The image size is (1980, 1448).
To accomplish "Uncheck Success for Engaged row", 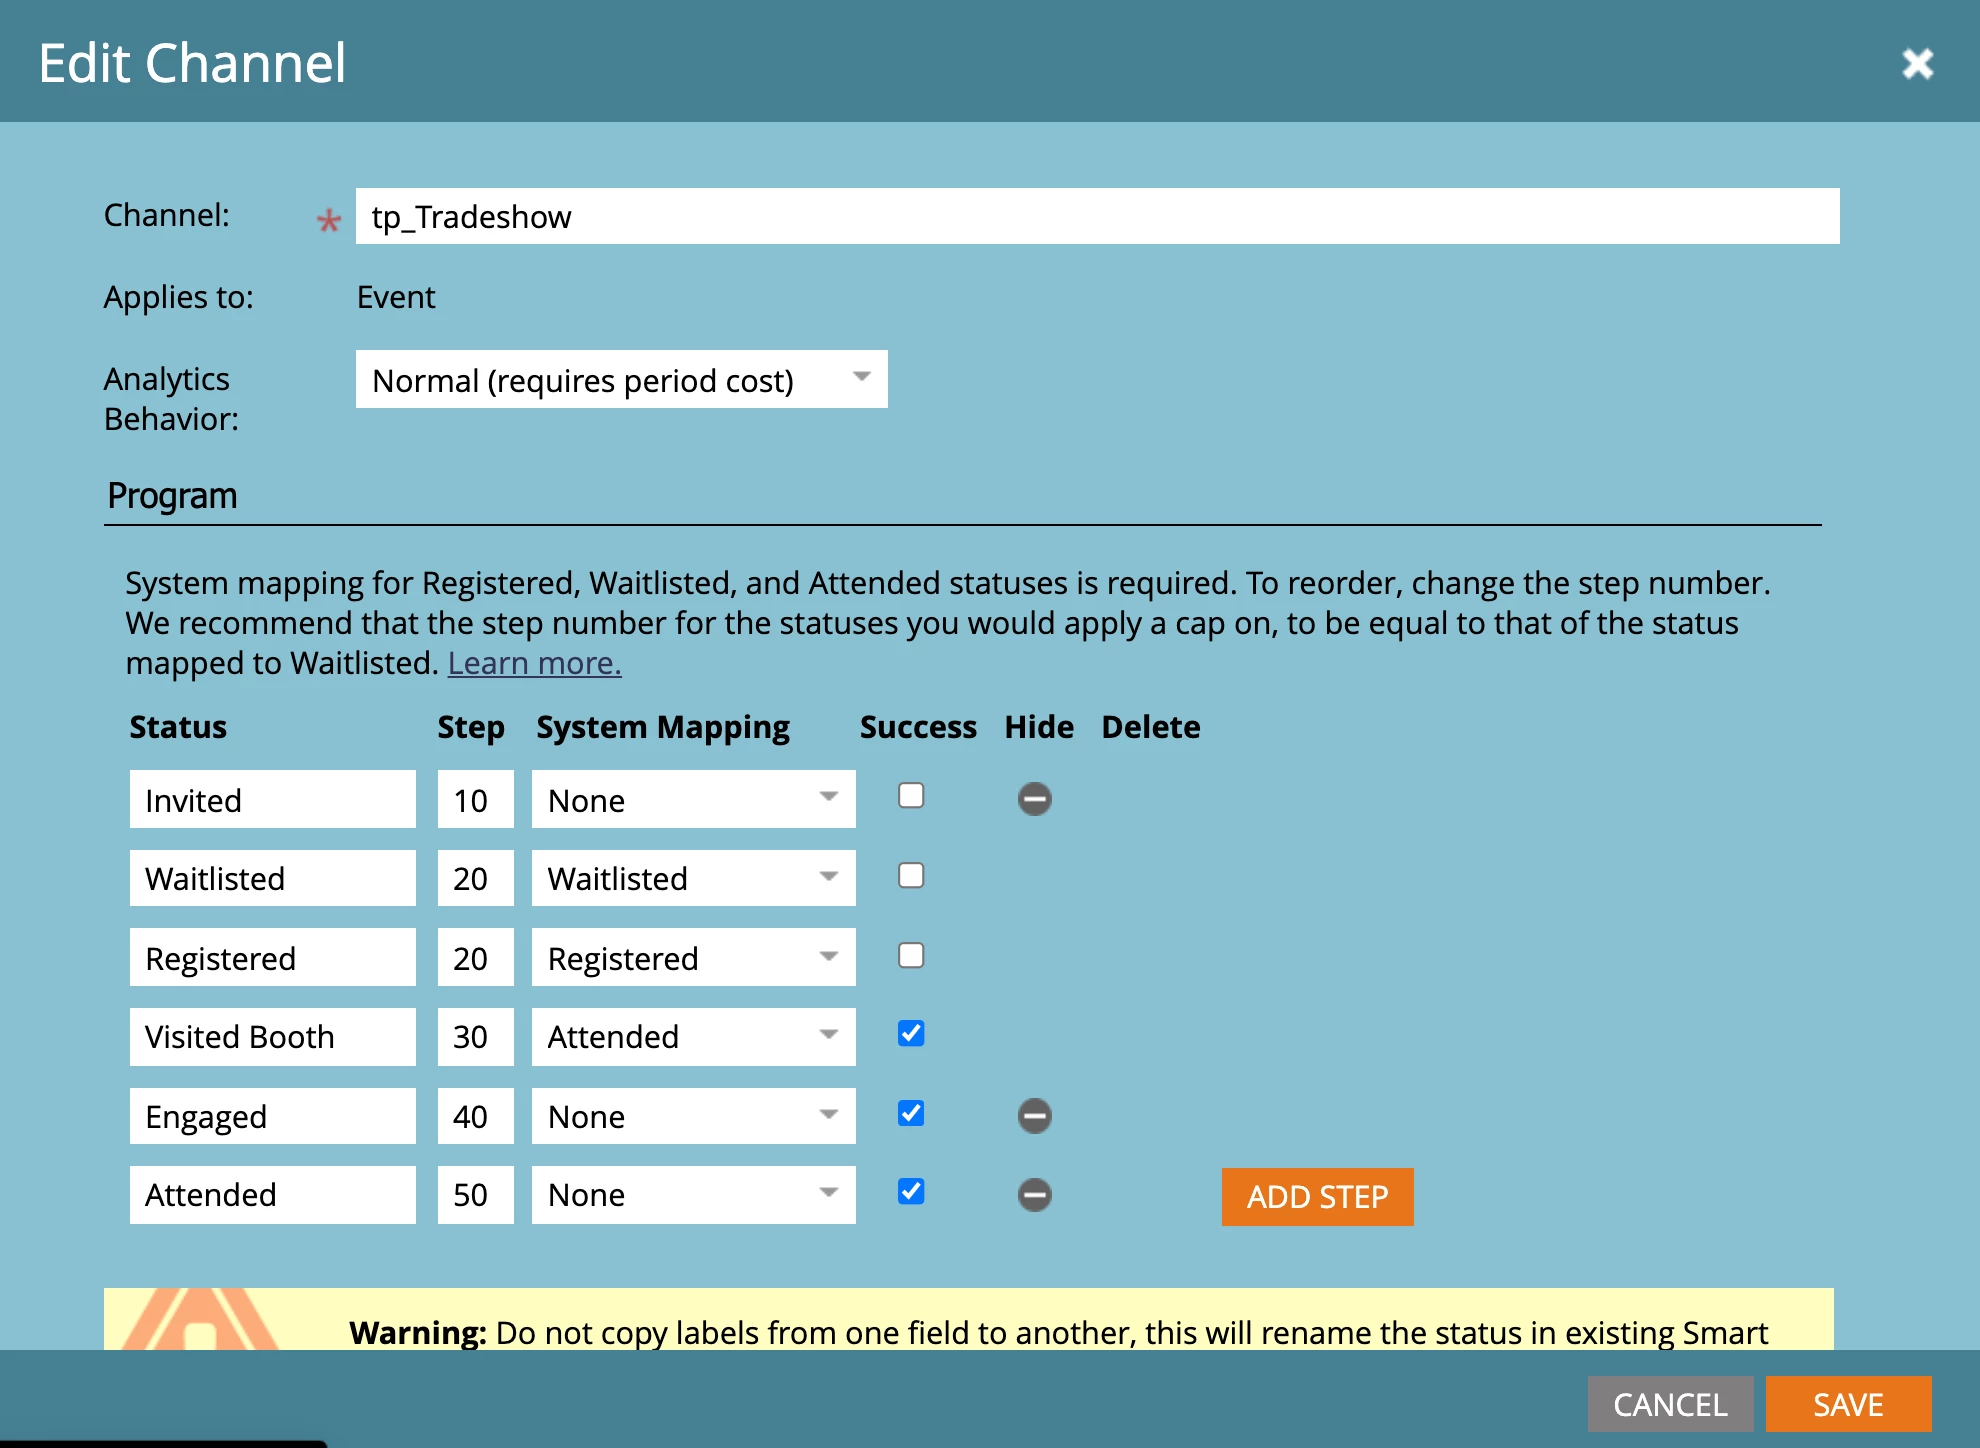I will (911, 1113).
